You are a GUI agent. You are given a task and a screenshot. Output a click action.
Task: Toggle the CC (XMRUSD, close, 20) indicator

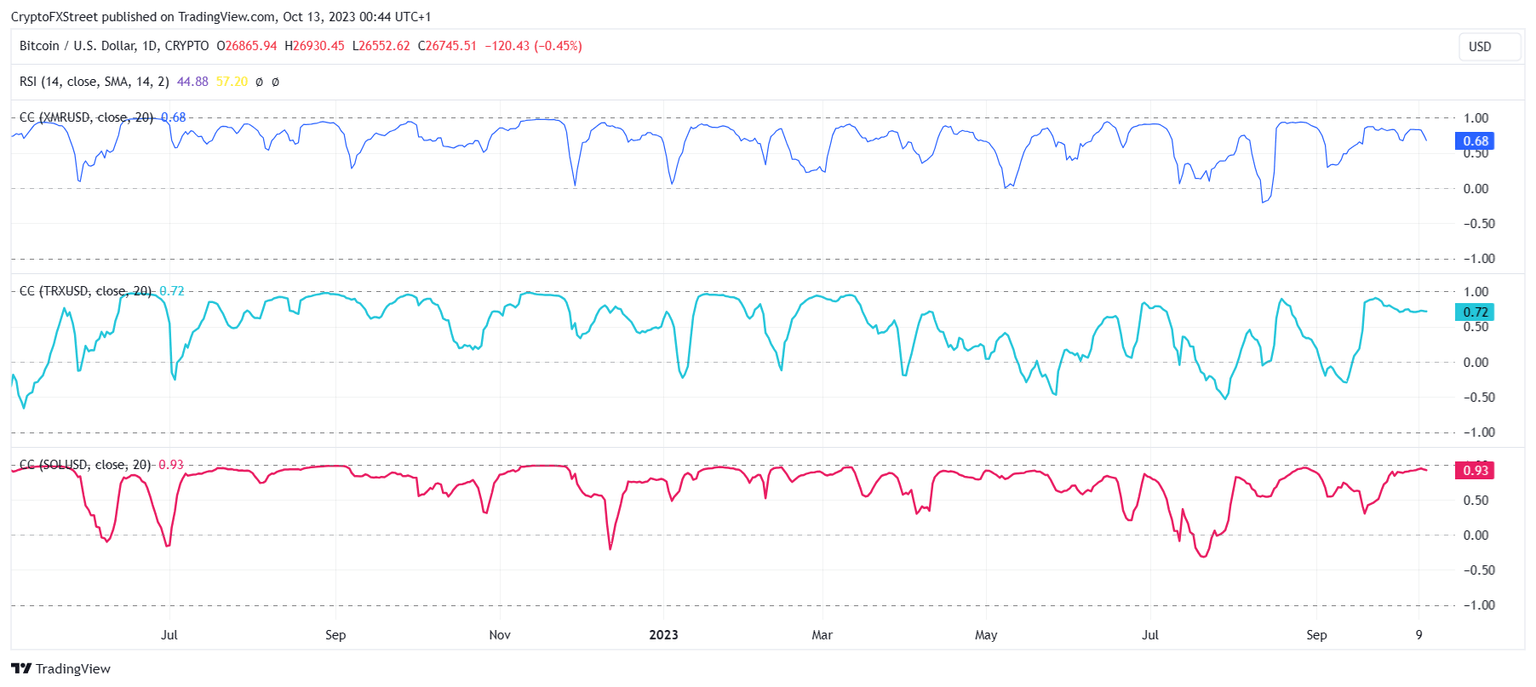point(86,116)
